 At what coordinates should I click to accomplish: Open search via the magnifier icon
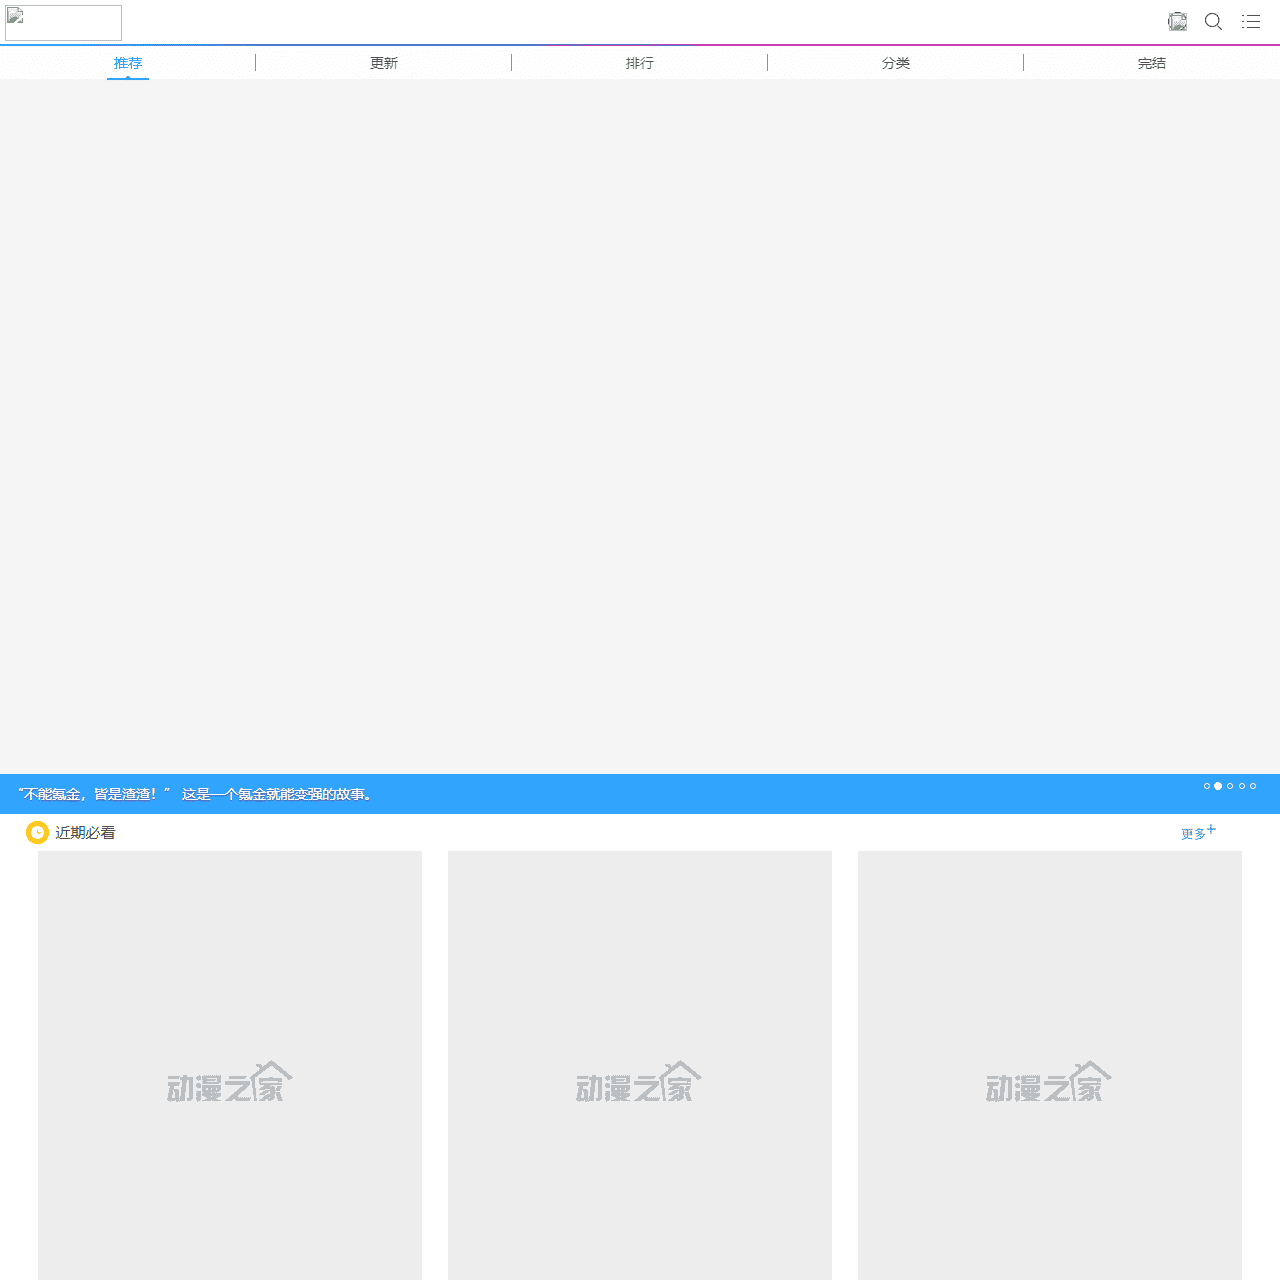(1213, 21)
